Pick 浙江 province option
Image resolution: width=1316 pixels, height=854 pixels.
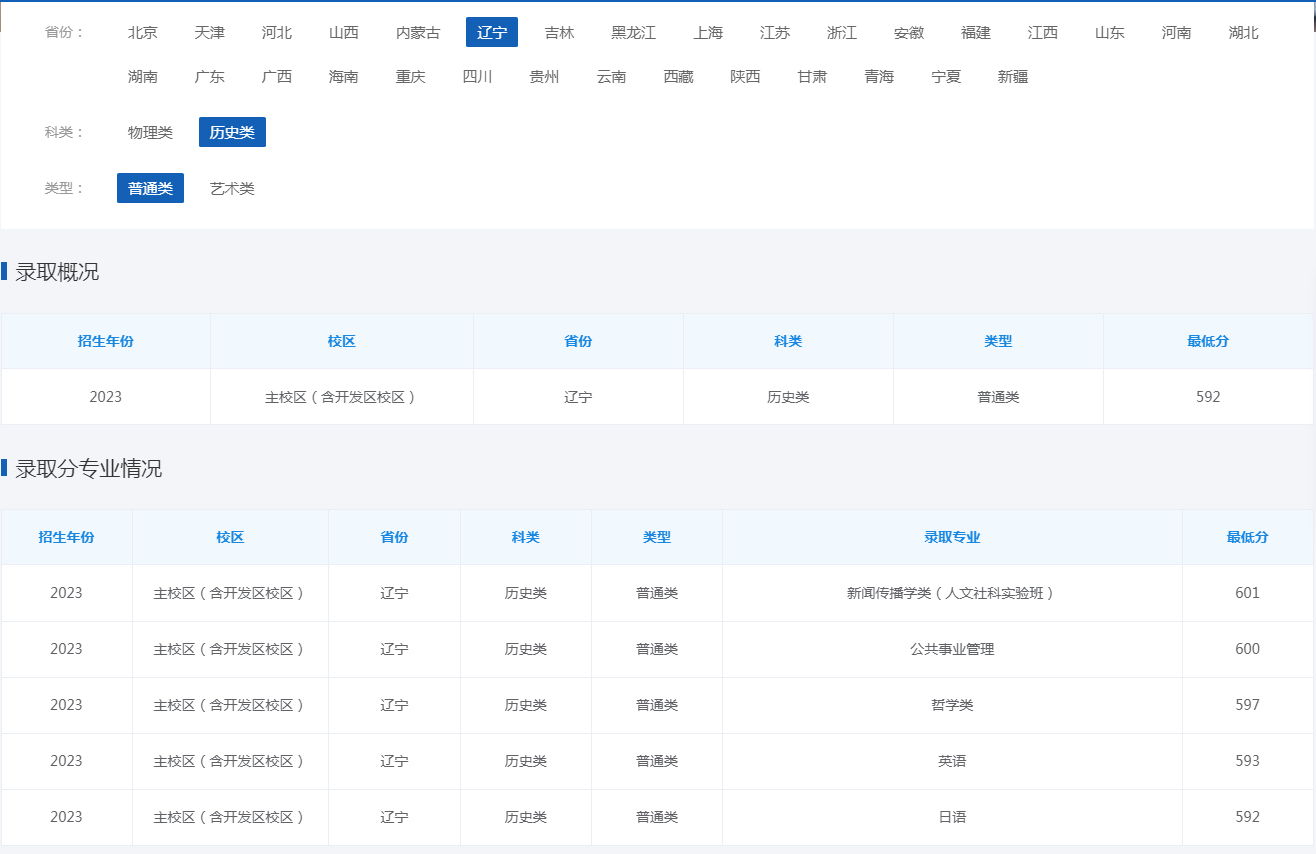(842, 33)
